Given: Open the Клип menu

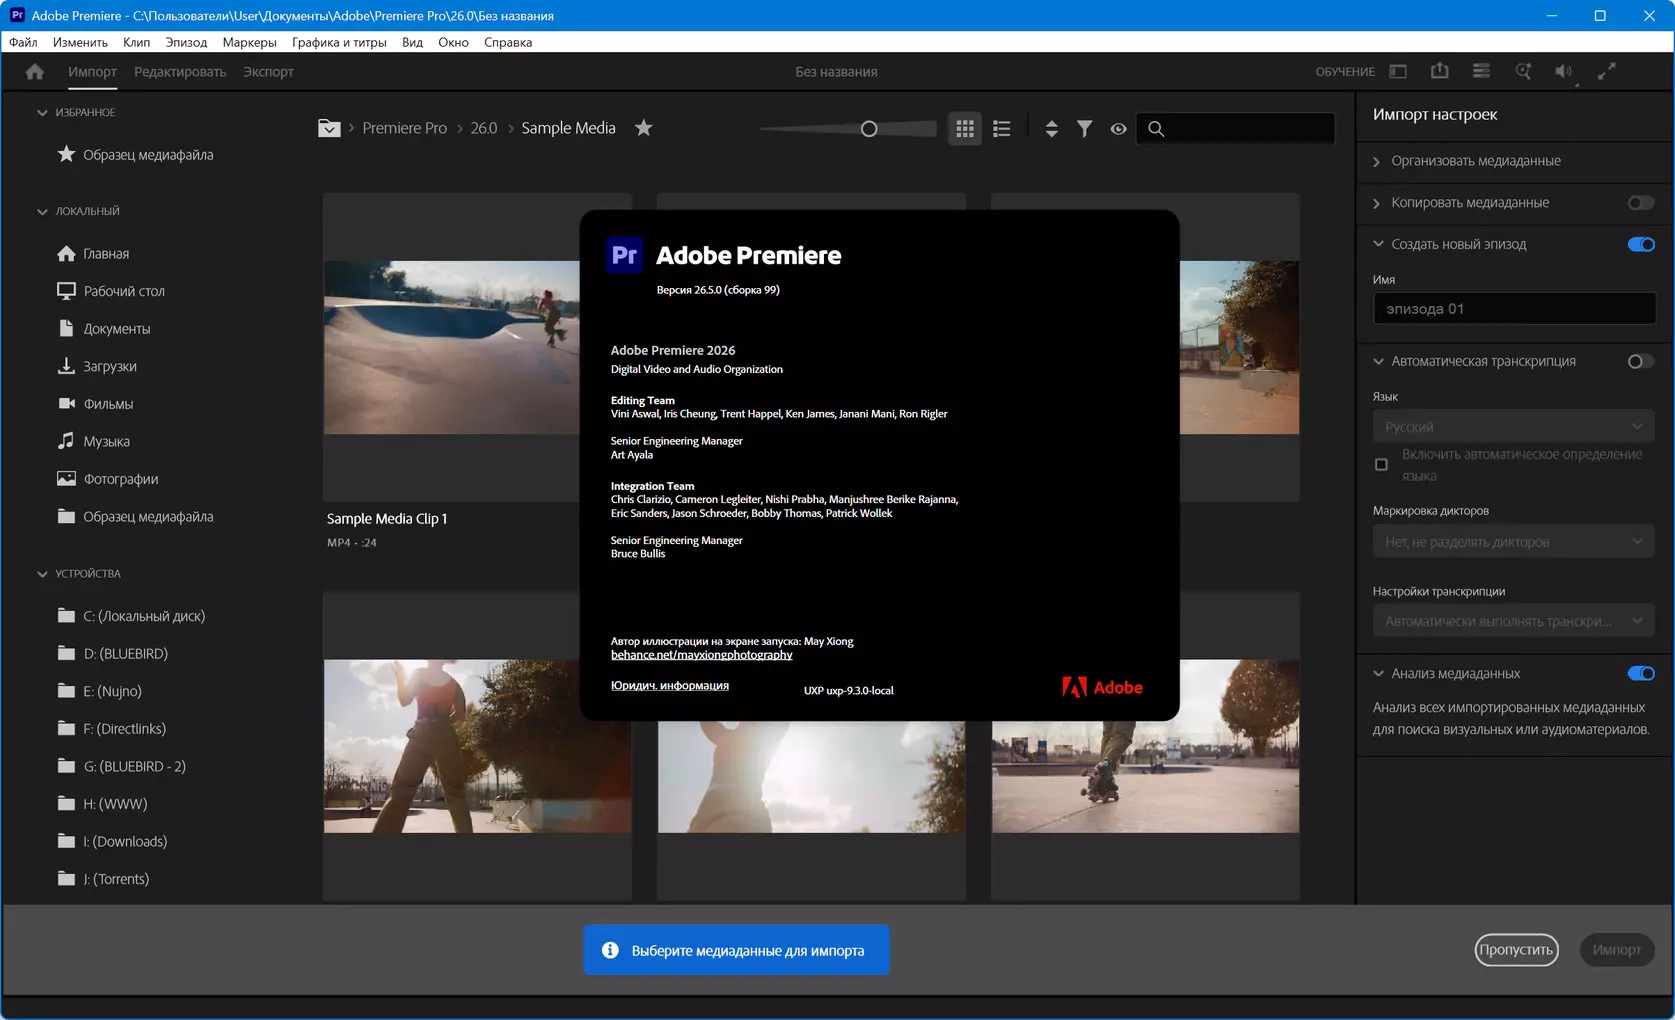Looking at the screenshot, I should 136,42.
